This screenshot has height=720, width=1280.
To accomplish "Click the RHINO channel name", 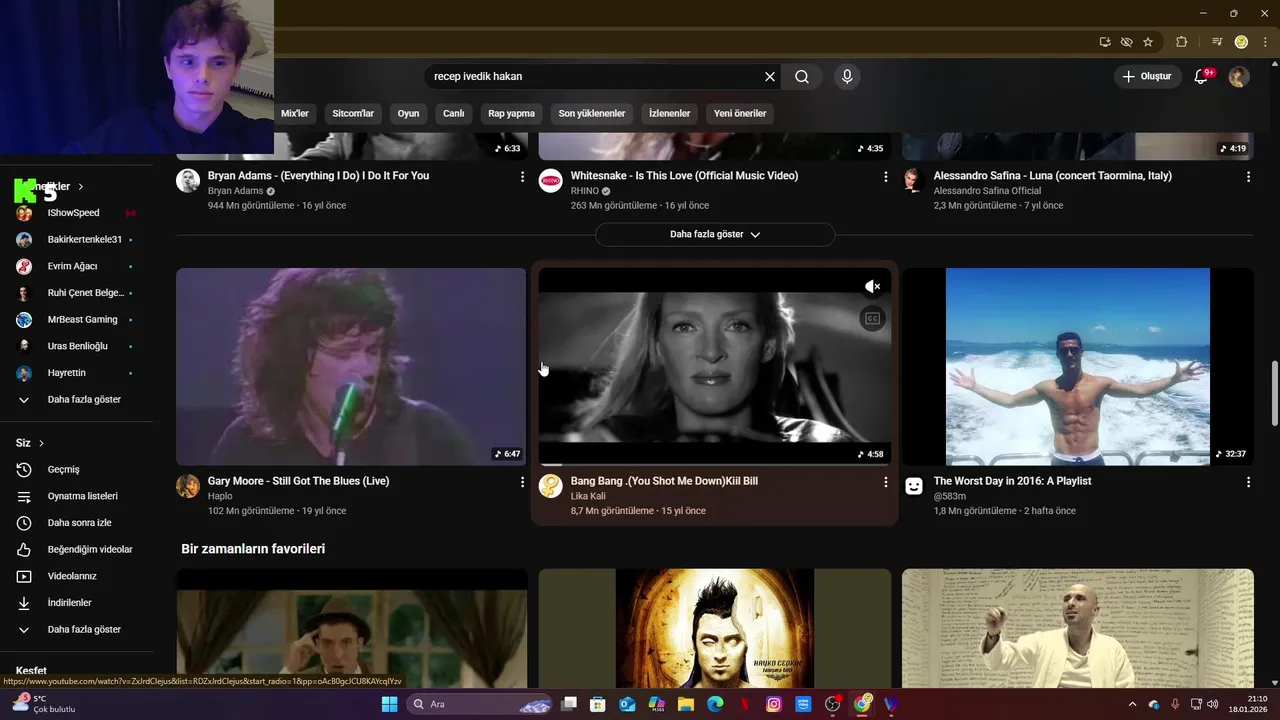I will point(585,191).
